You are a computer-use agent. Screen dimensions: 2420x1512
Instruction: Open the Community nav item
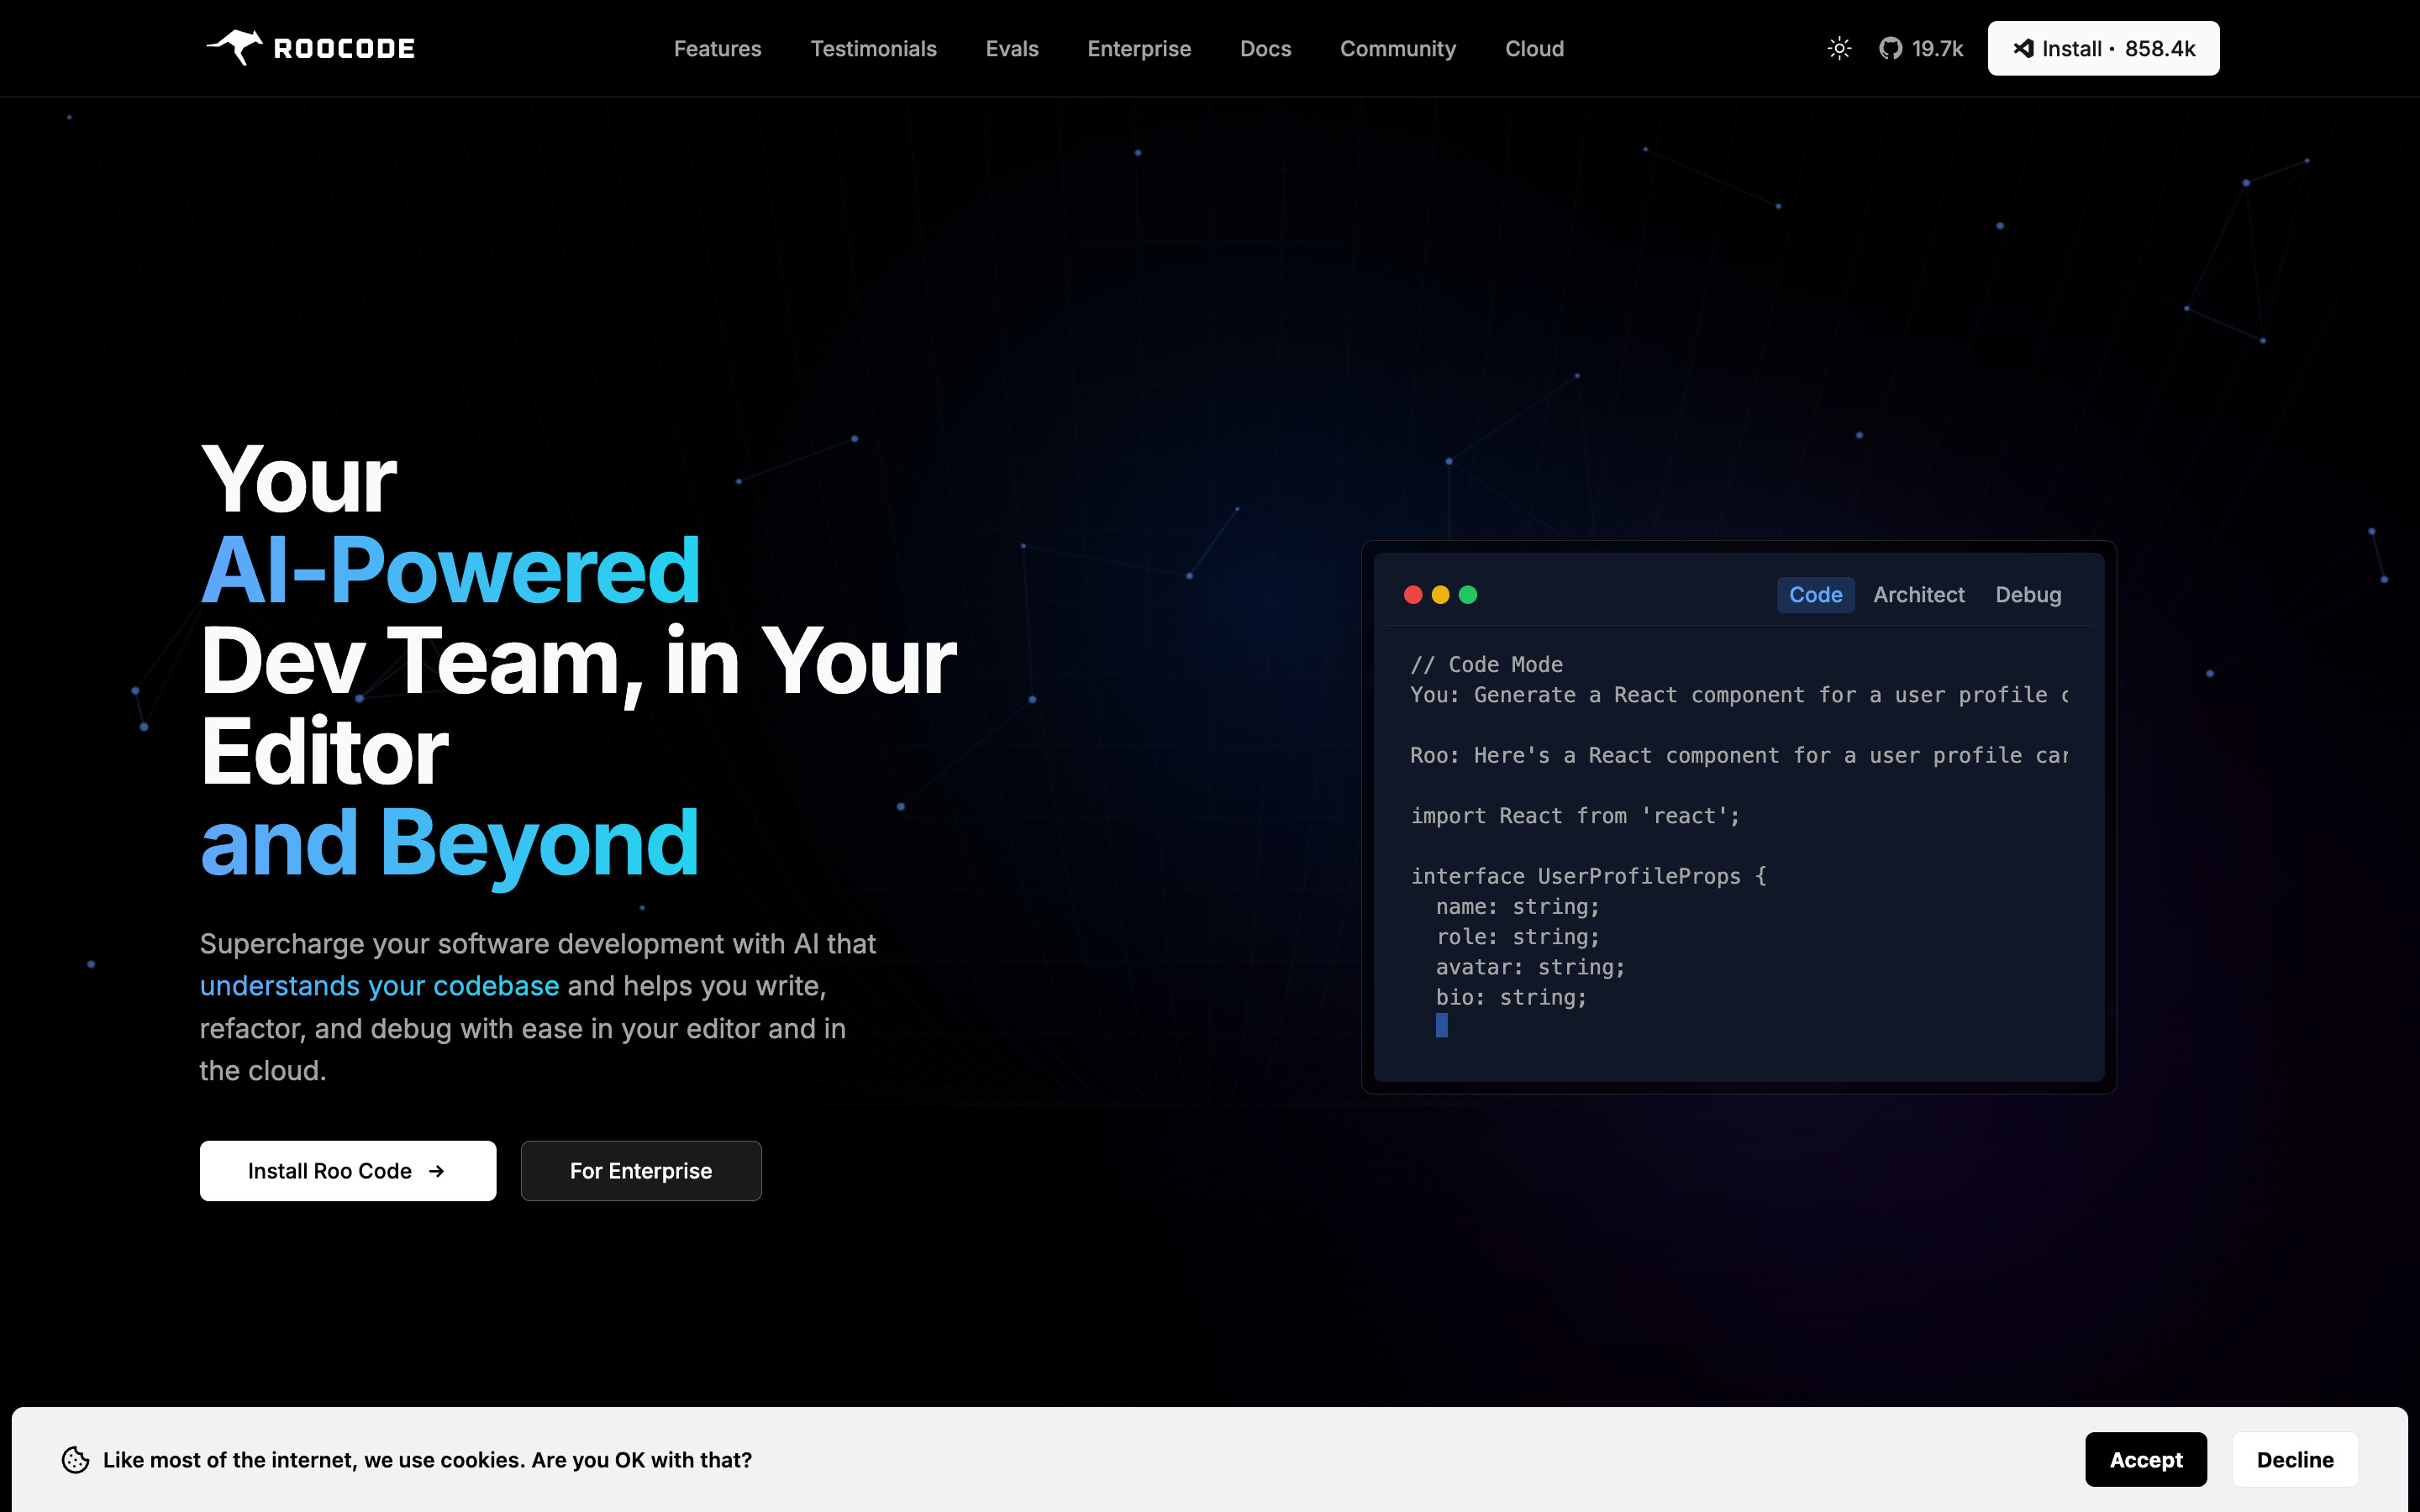1397,48
